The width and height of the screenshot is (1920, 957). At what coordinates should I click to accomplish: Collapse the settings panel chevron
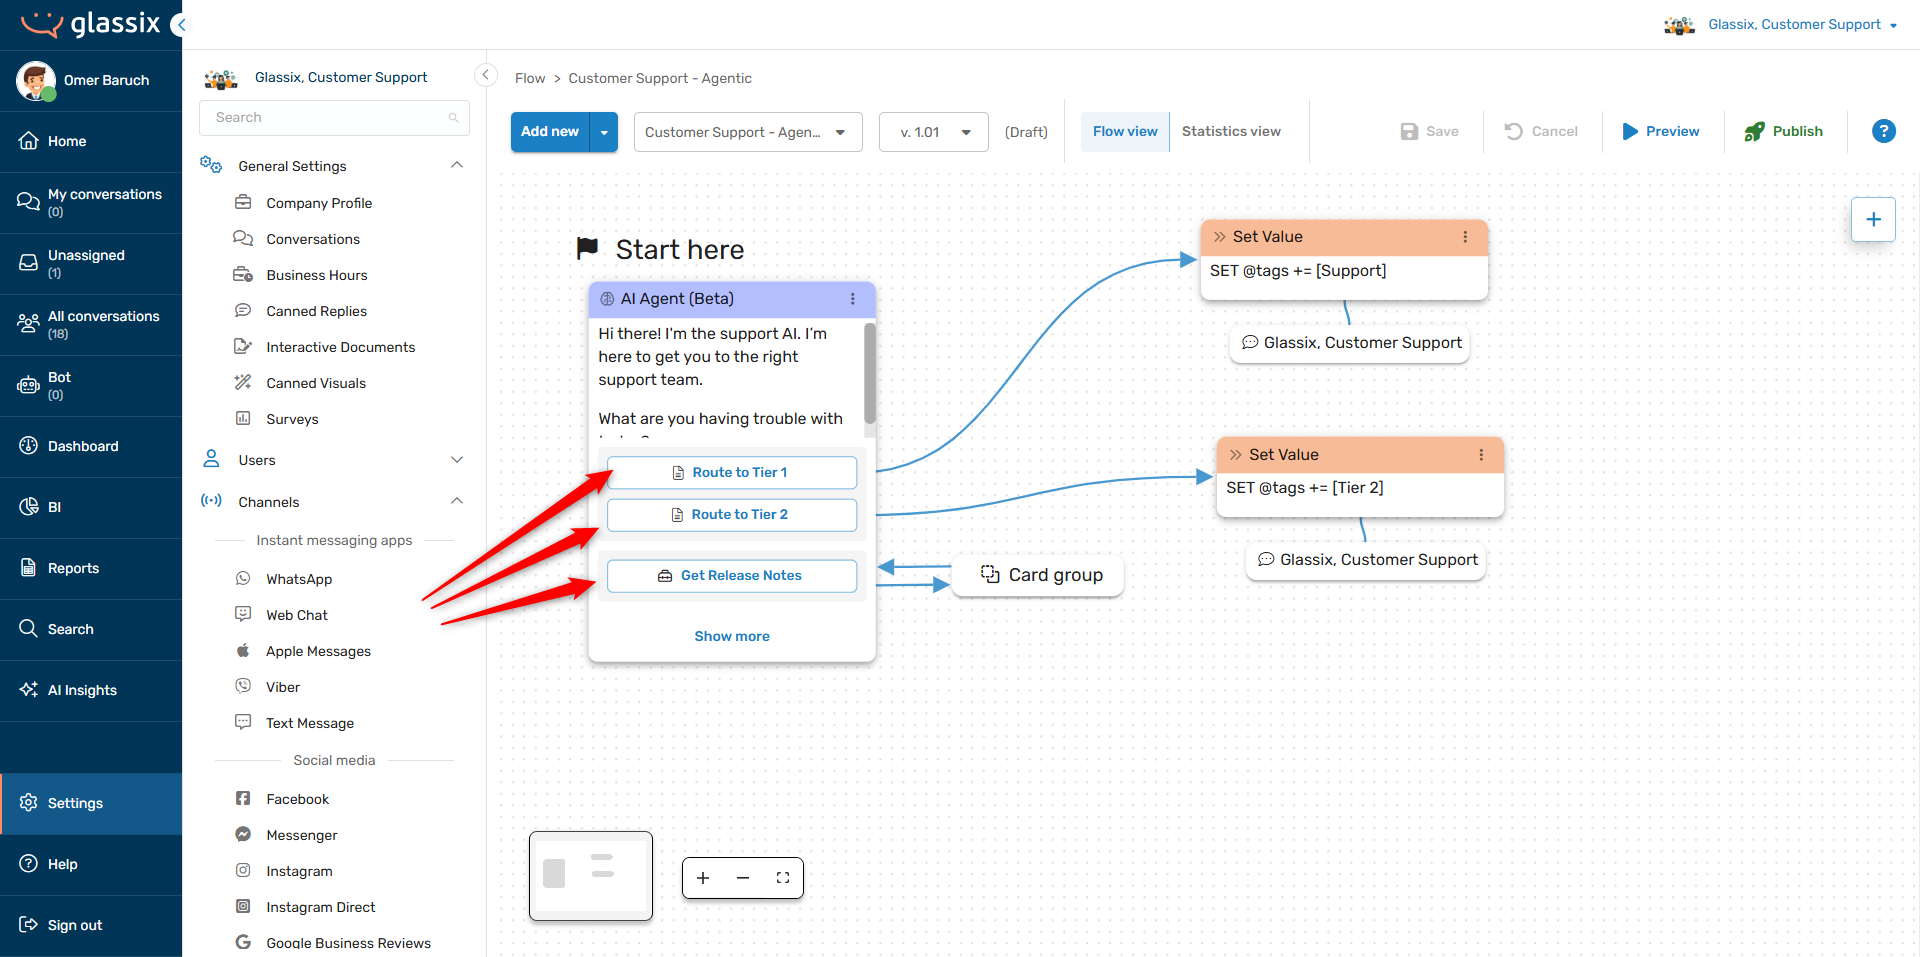(x=486, y=75)
